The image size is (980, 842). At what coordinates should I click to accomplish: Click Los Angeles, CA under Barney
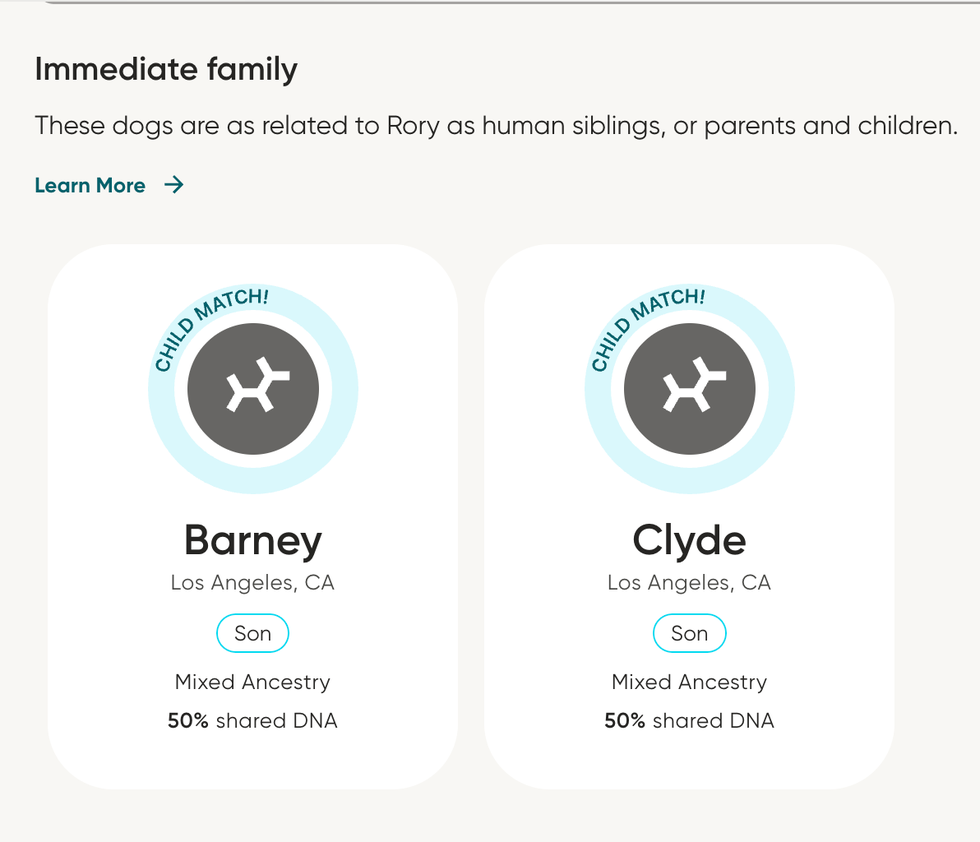(252, 582)
